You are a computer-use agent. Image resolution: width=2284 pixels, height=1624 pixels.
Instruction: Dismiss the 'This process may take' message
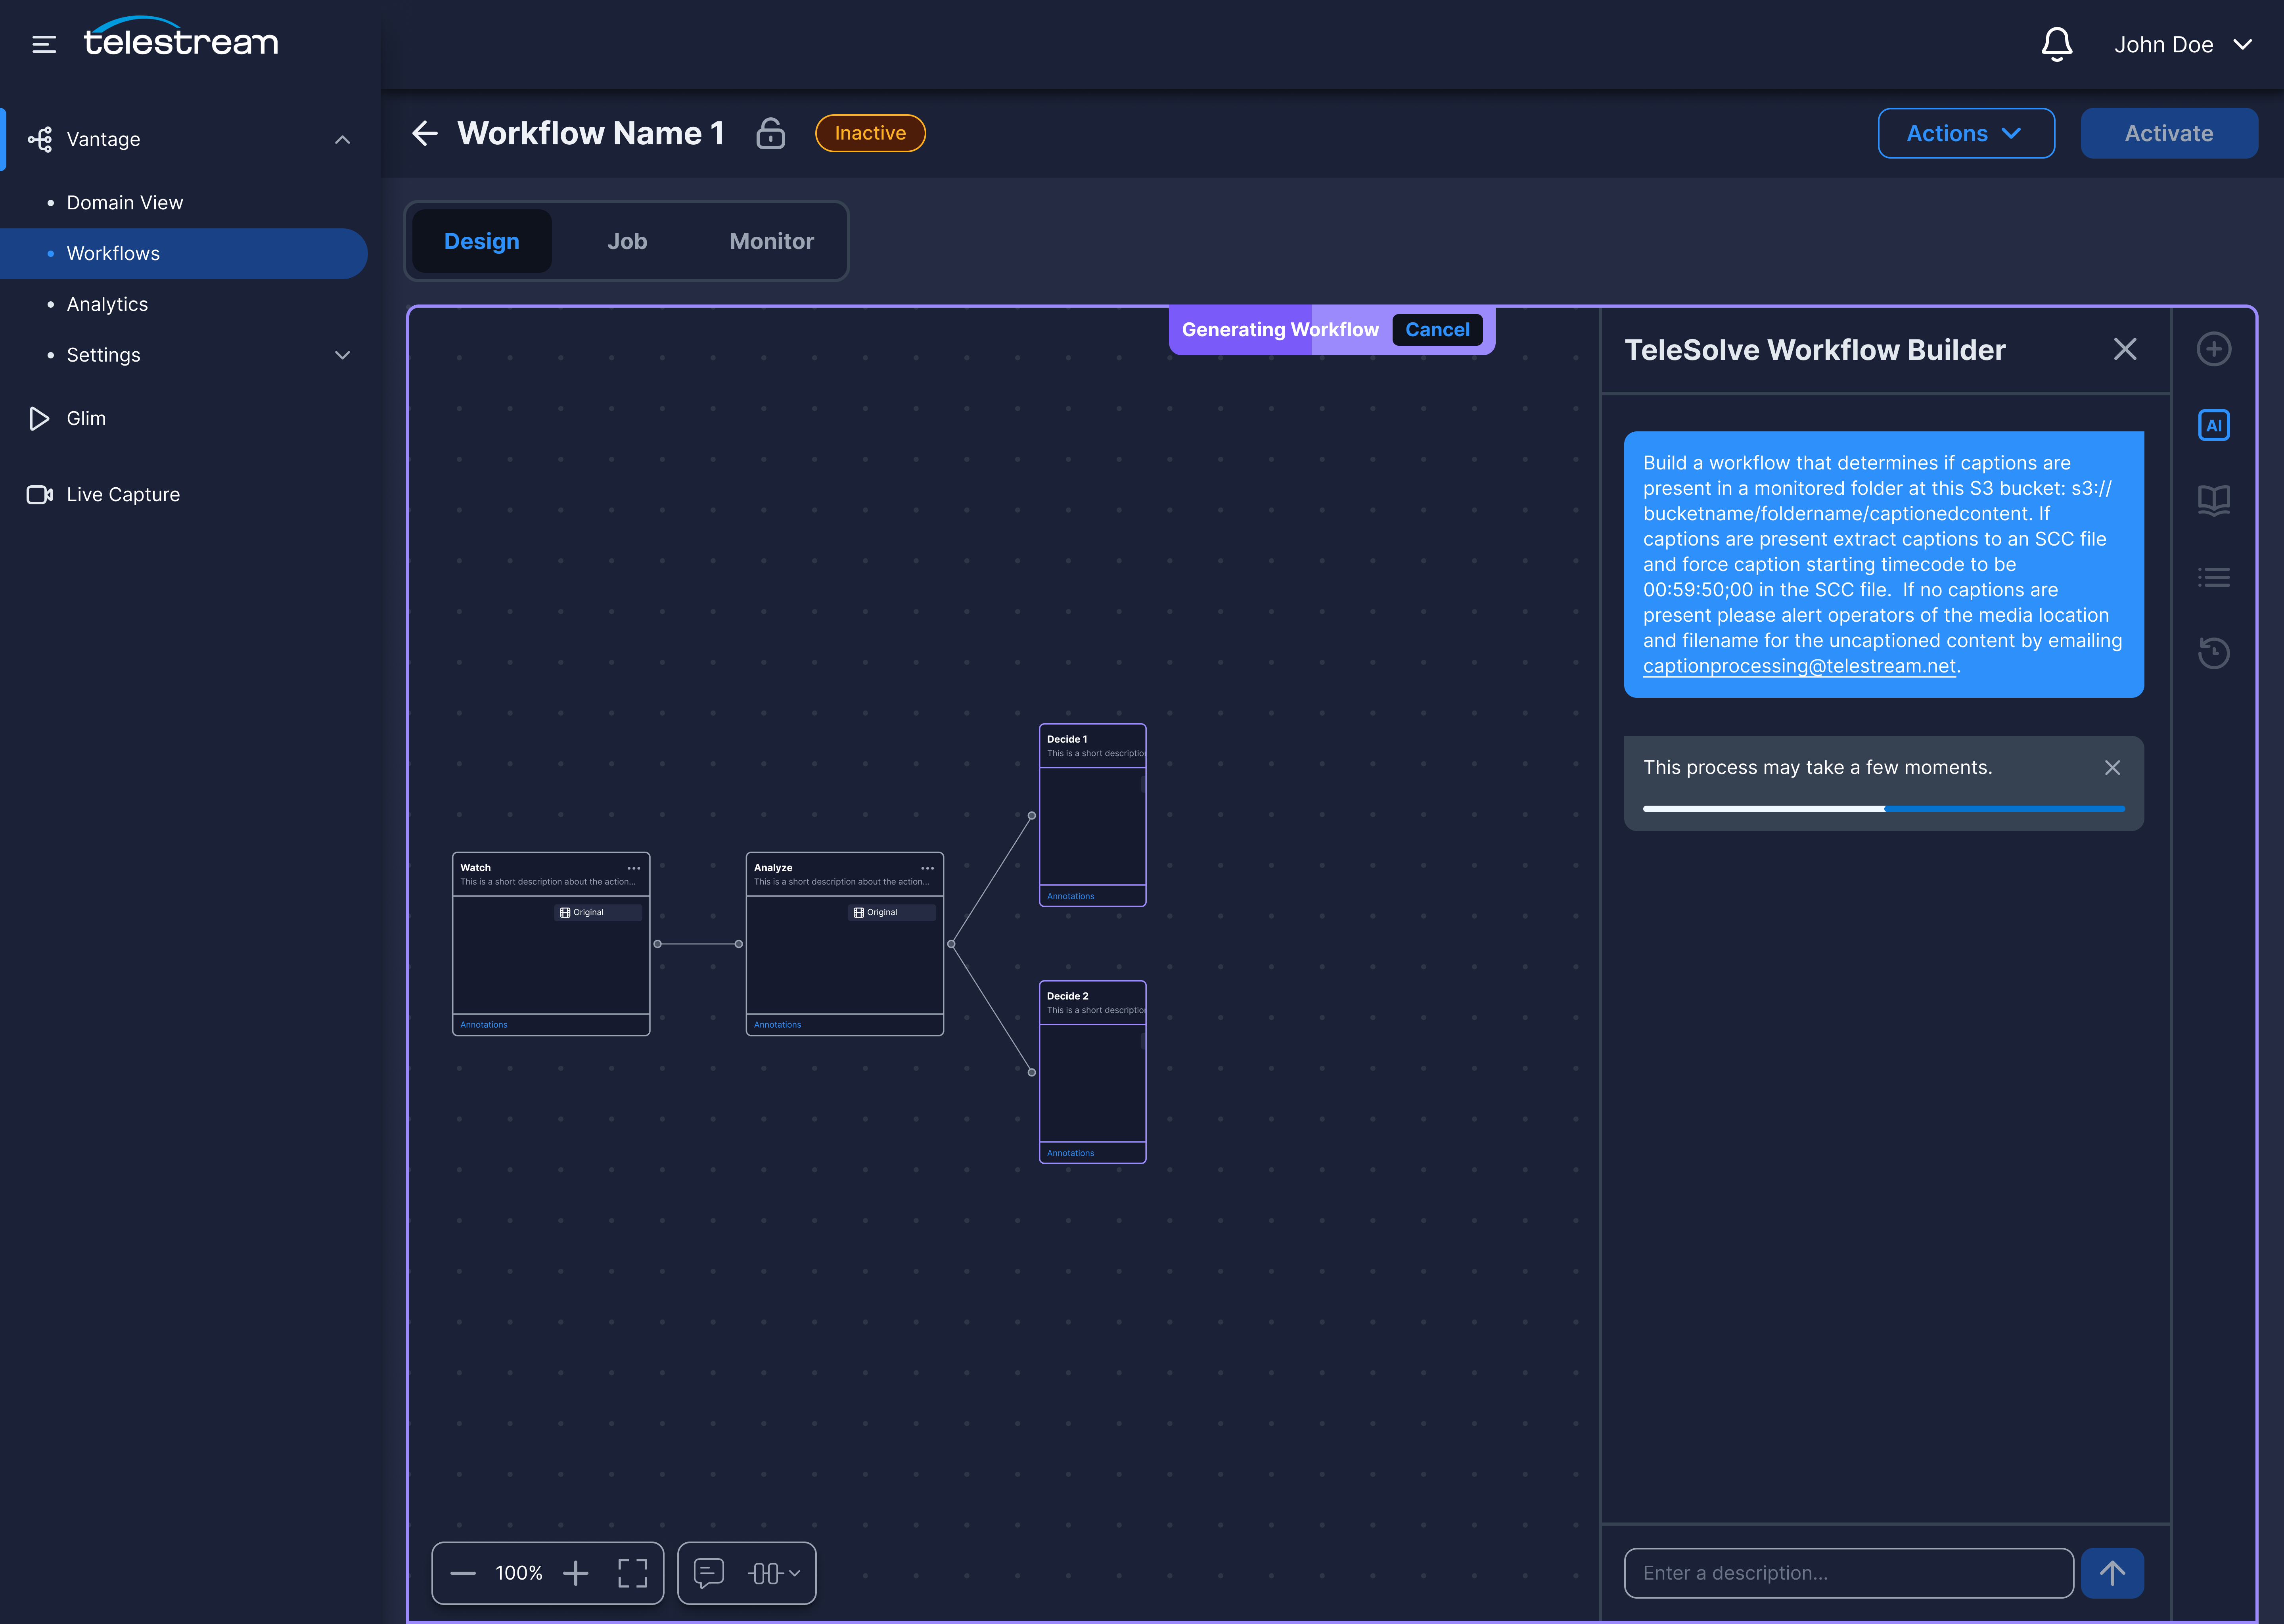click(x=2112, y=767)
